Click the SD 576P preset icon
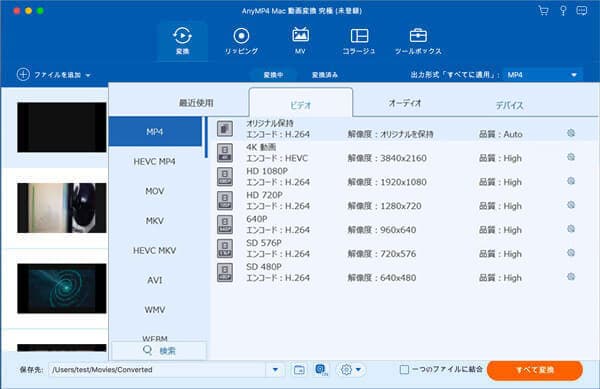Viewport: 600px width, 389px height. pos(225,248)
